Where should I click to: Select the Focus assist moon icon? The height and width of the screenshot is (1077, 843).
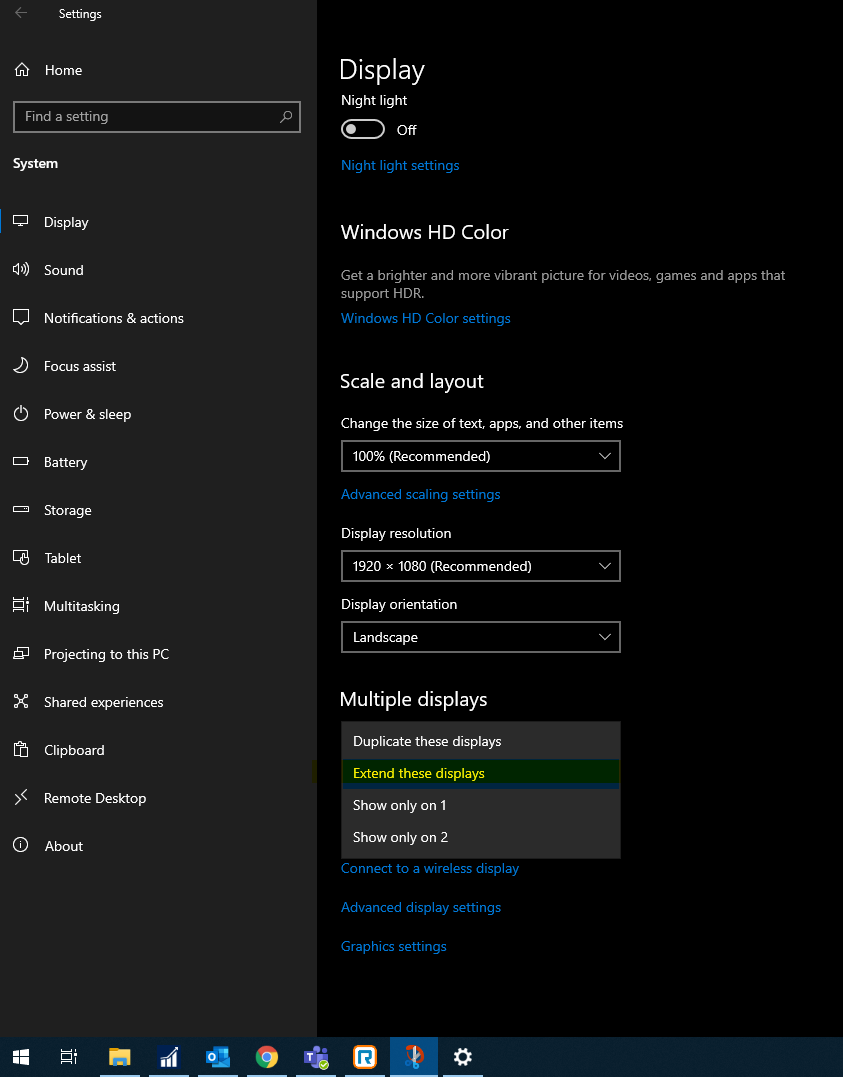click(x=21, y=365)
